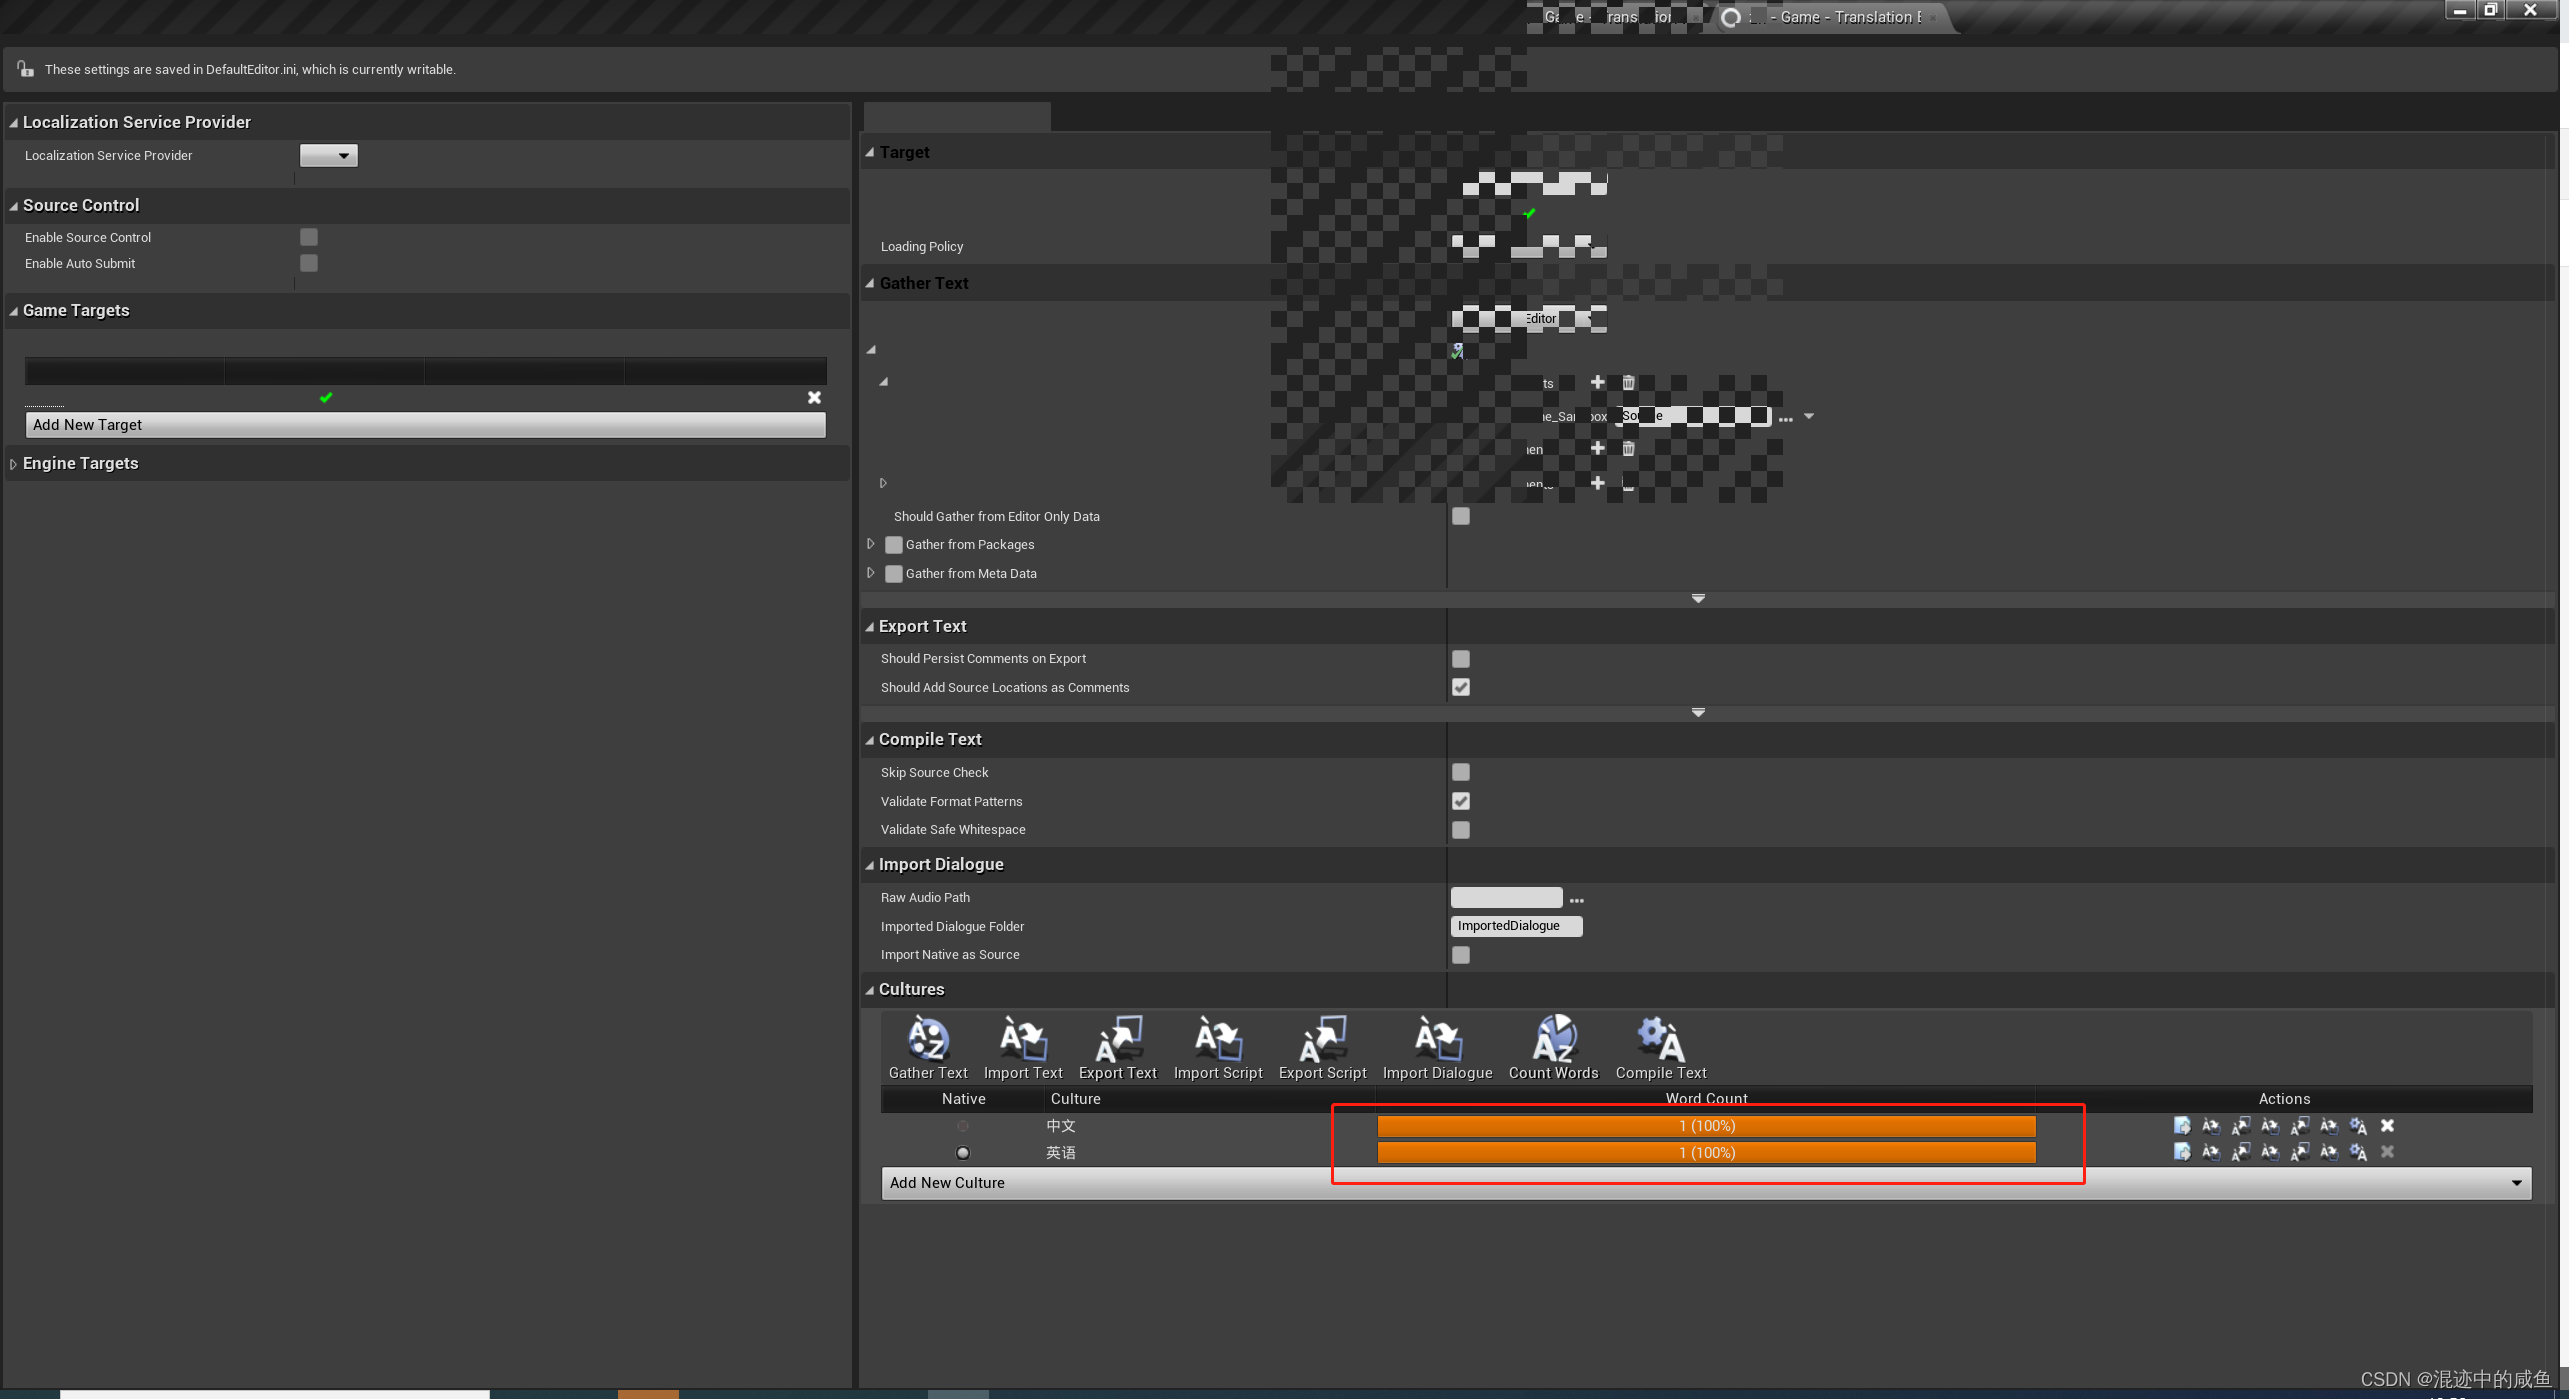2569x1399 pixels.
Task: Click the Import Script toolbar icon
Action: [1217, 1040]
